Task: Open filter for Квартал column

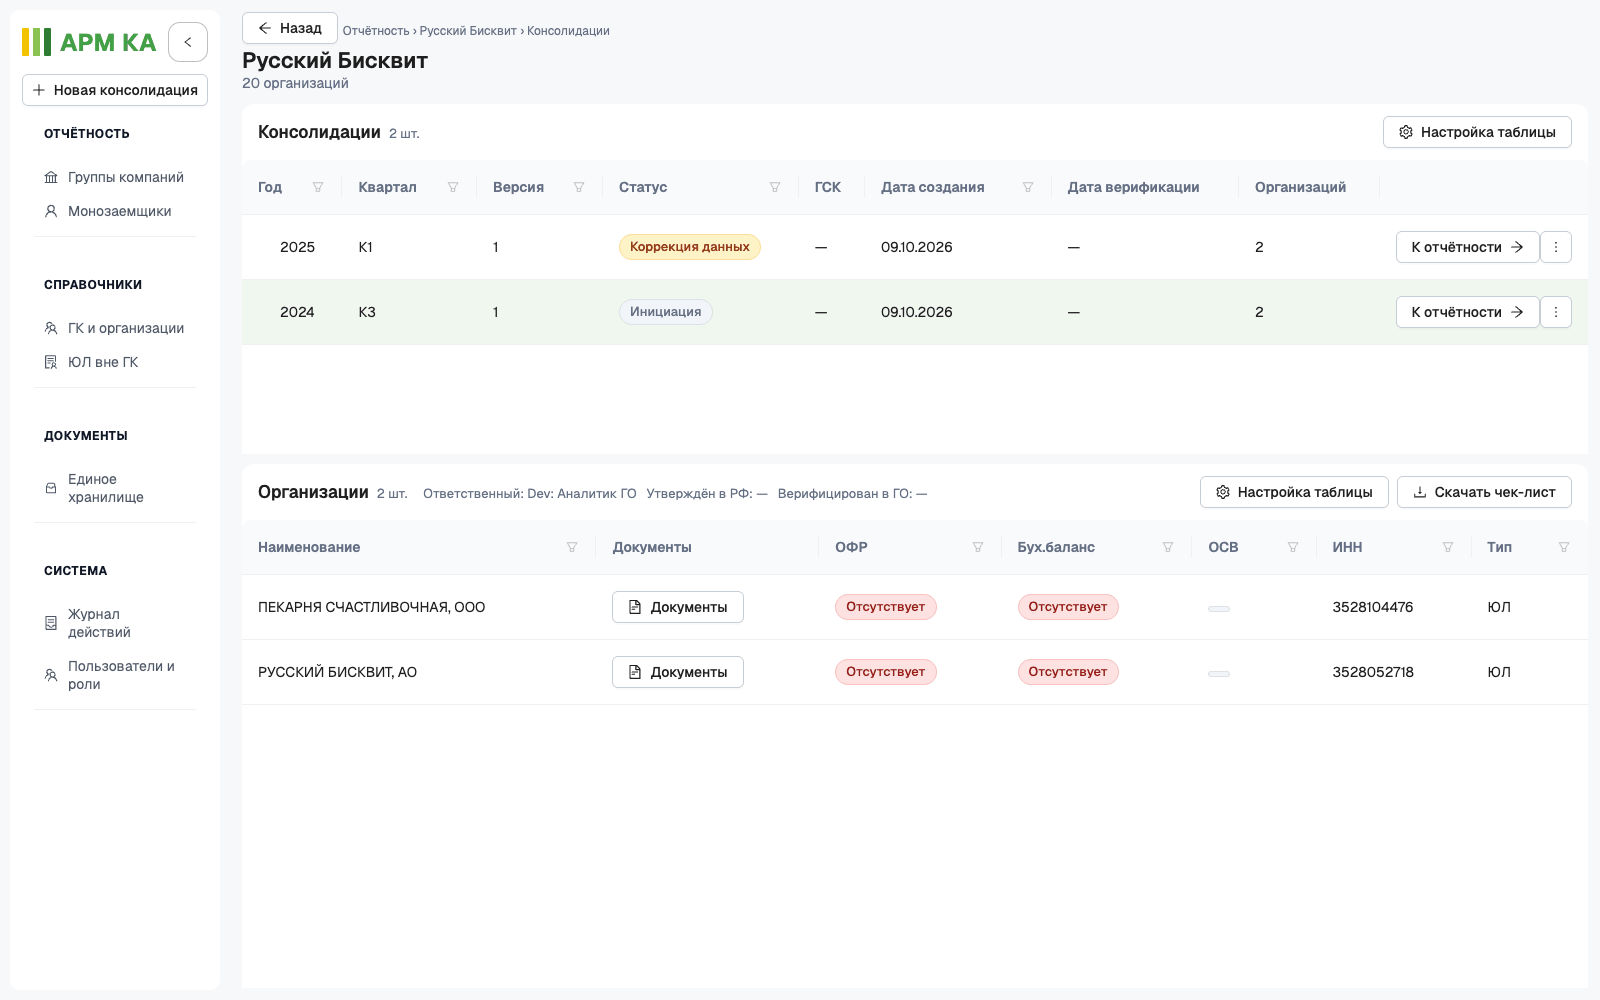Action: (x=453, y=187)
